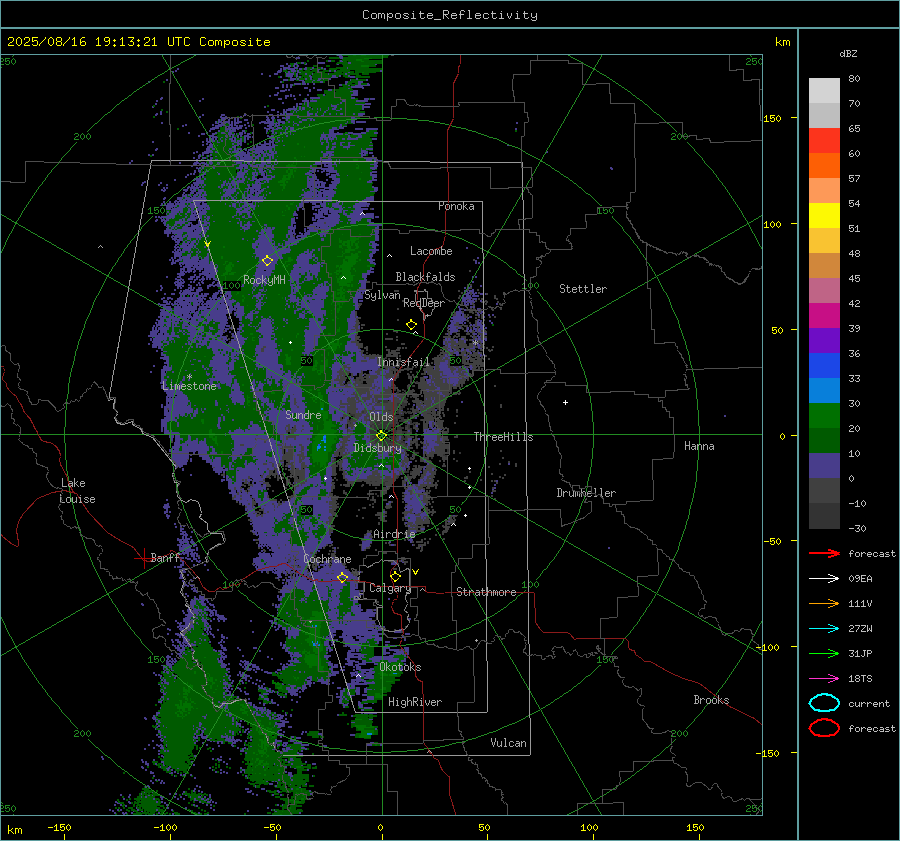This screenshot has width=900, height=841.
Task: Click the Olds town label
Action: click(x=381, y=417)
